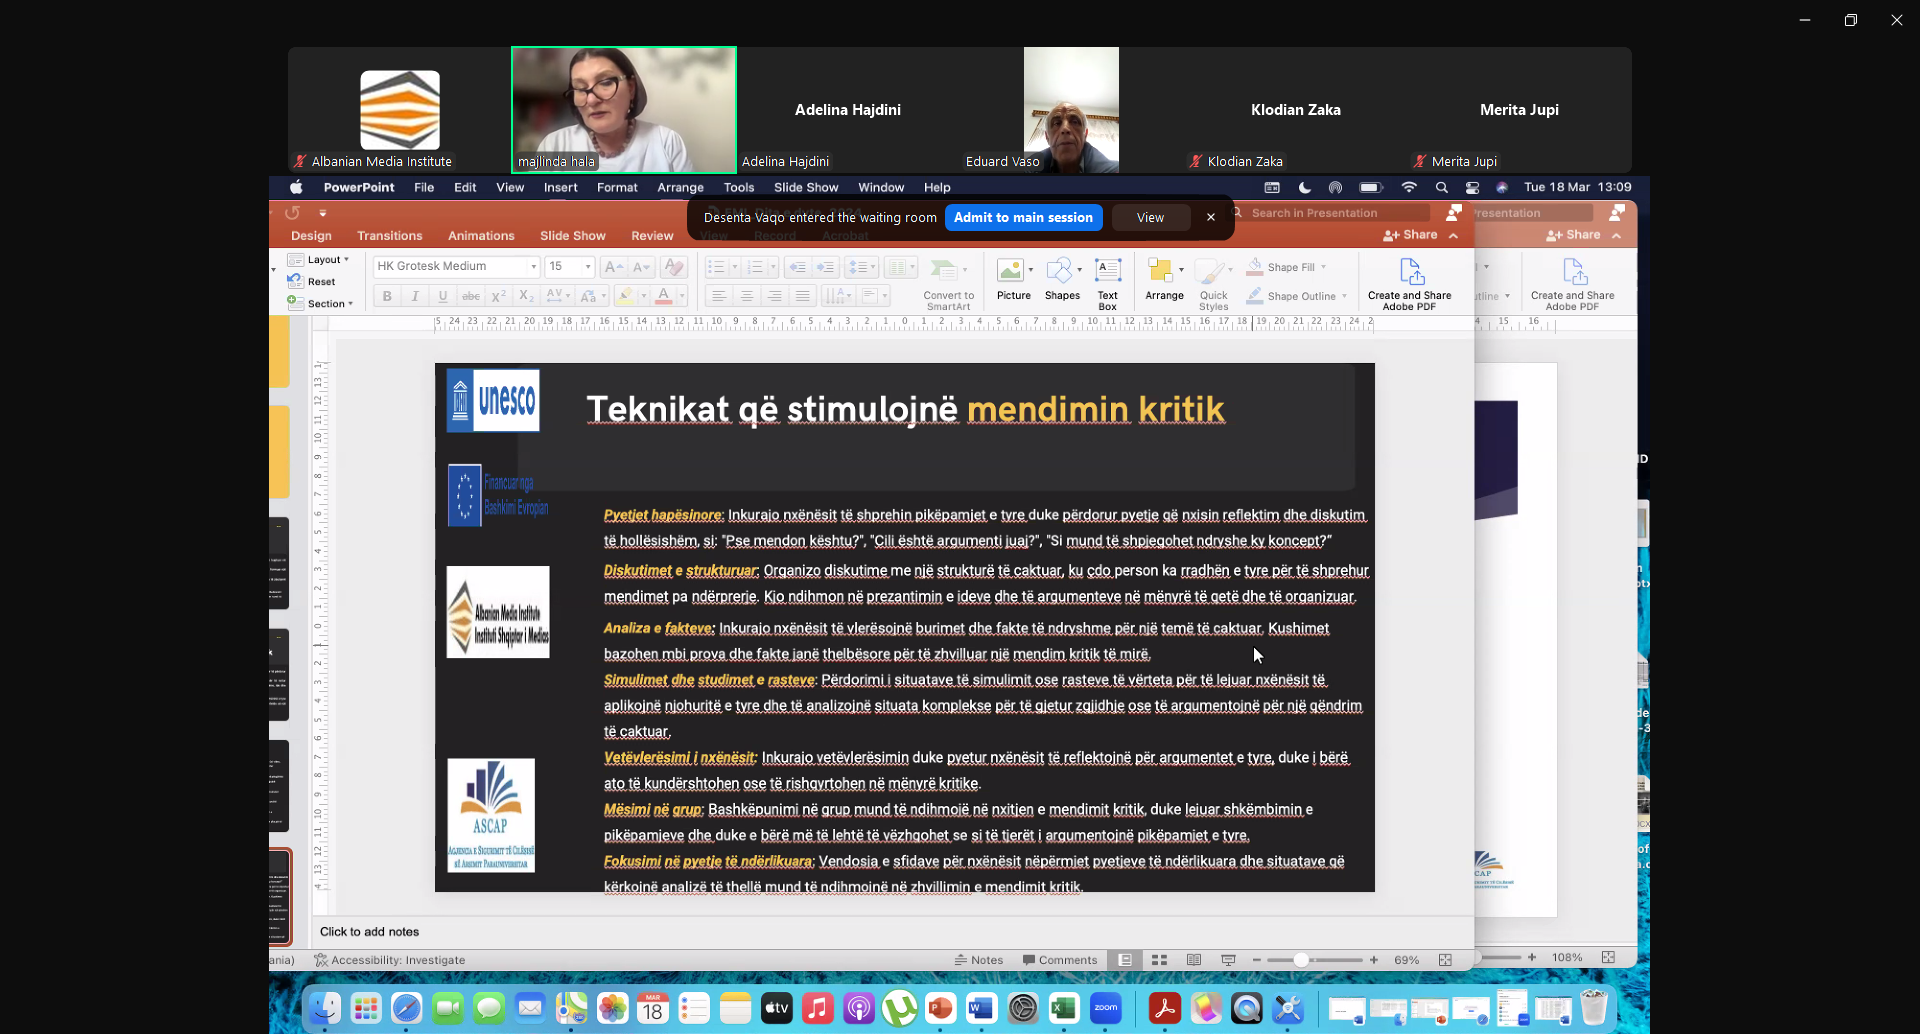Click the Share button in PowerPoint
Image resolution: width=1920 pixels, height=1034 pixels.
pyautogui.click(x=1410, y=235)
